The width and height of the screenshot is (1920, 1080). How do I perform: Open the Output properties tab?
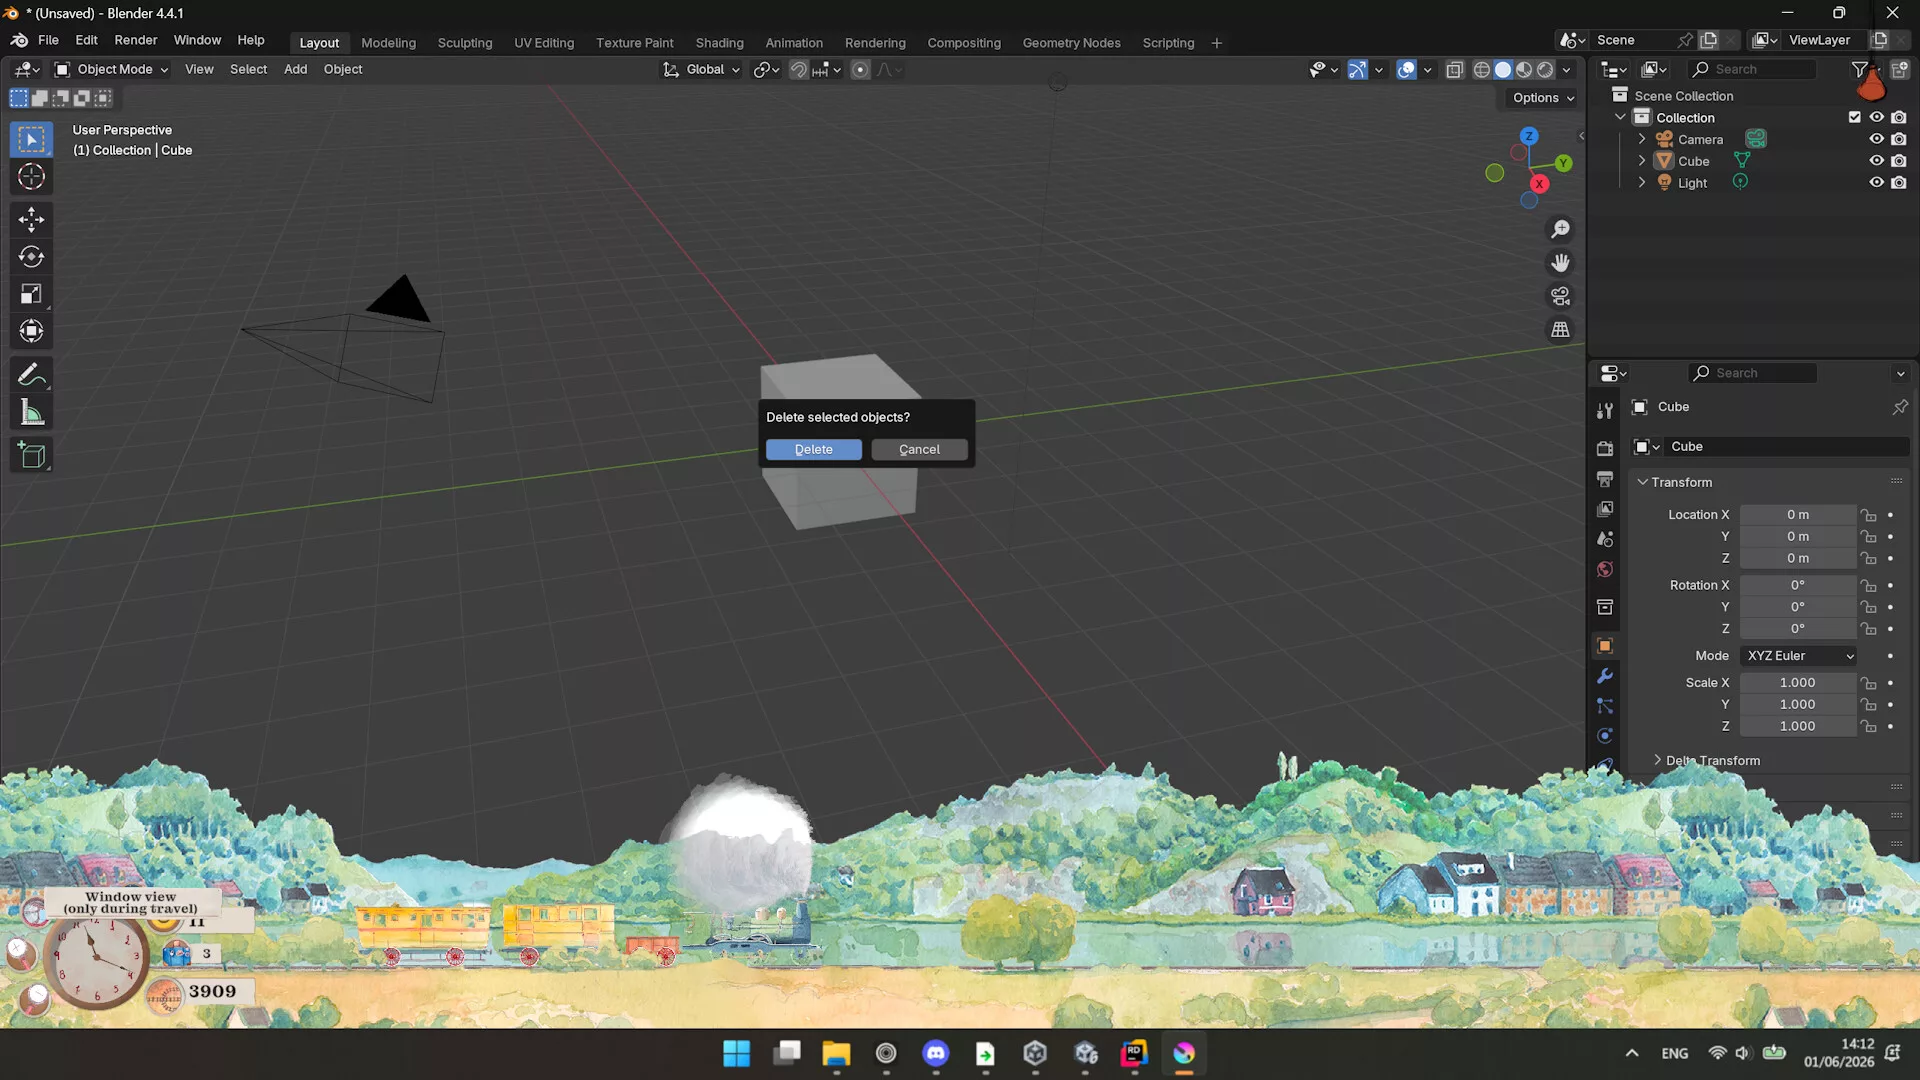coord(1605,479)
